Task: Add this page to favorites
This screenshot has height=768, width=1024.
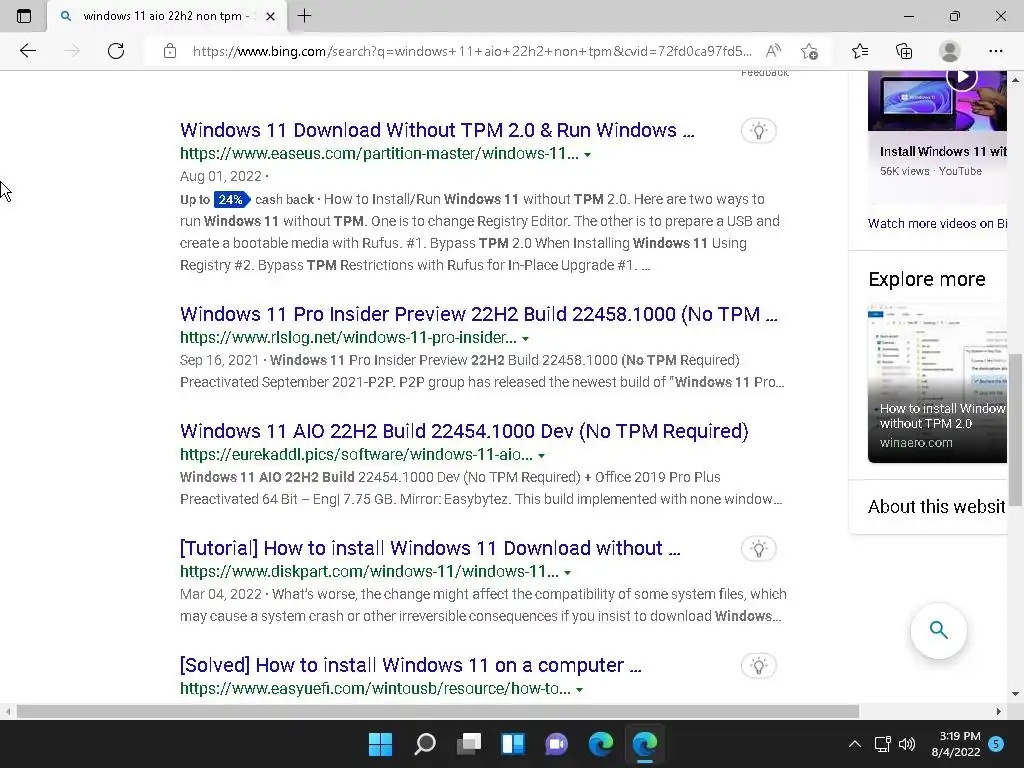Action: click(809, 51)
